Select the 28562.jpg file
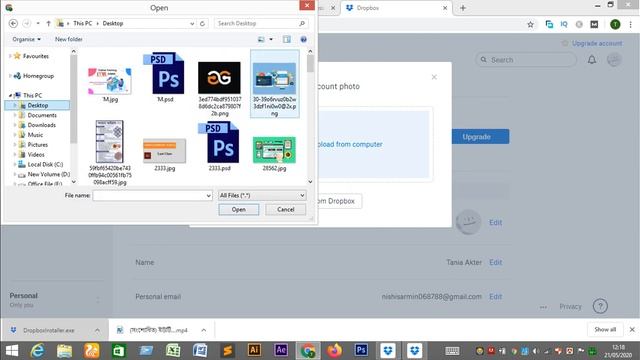The width and height of the screenshot is (640, 360). click(274, 153)
